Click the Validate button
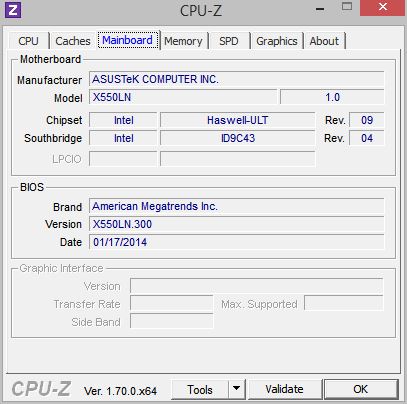The width and height of the screenshot is (407, 404). pos(284,389)
